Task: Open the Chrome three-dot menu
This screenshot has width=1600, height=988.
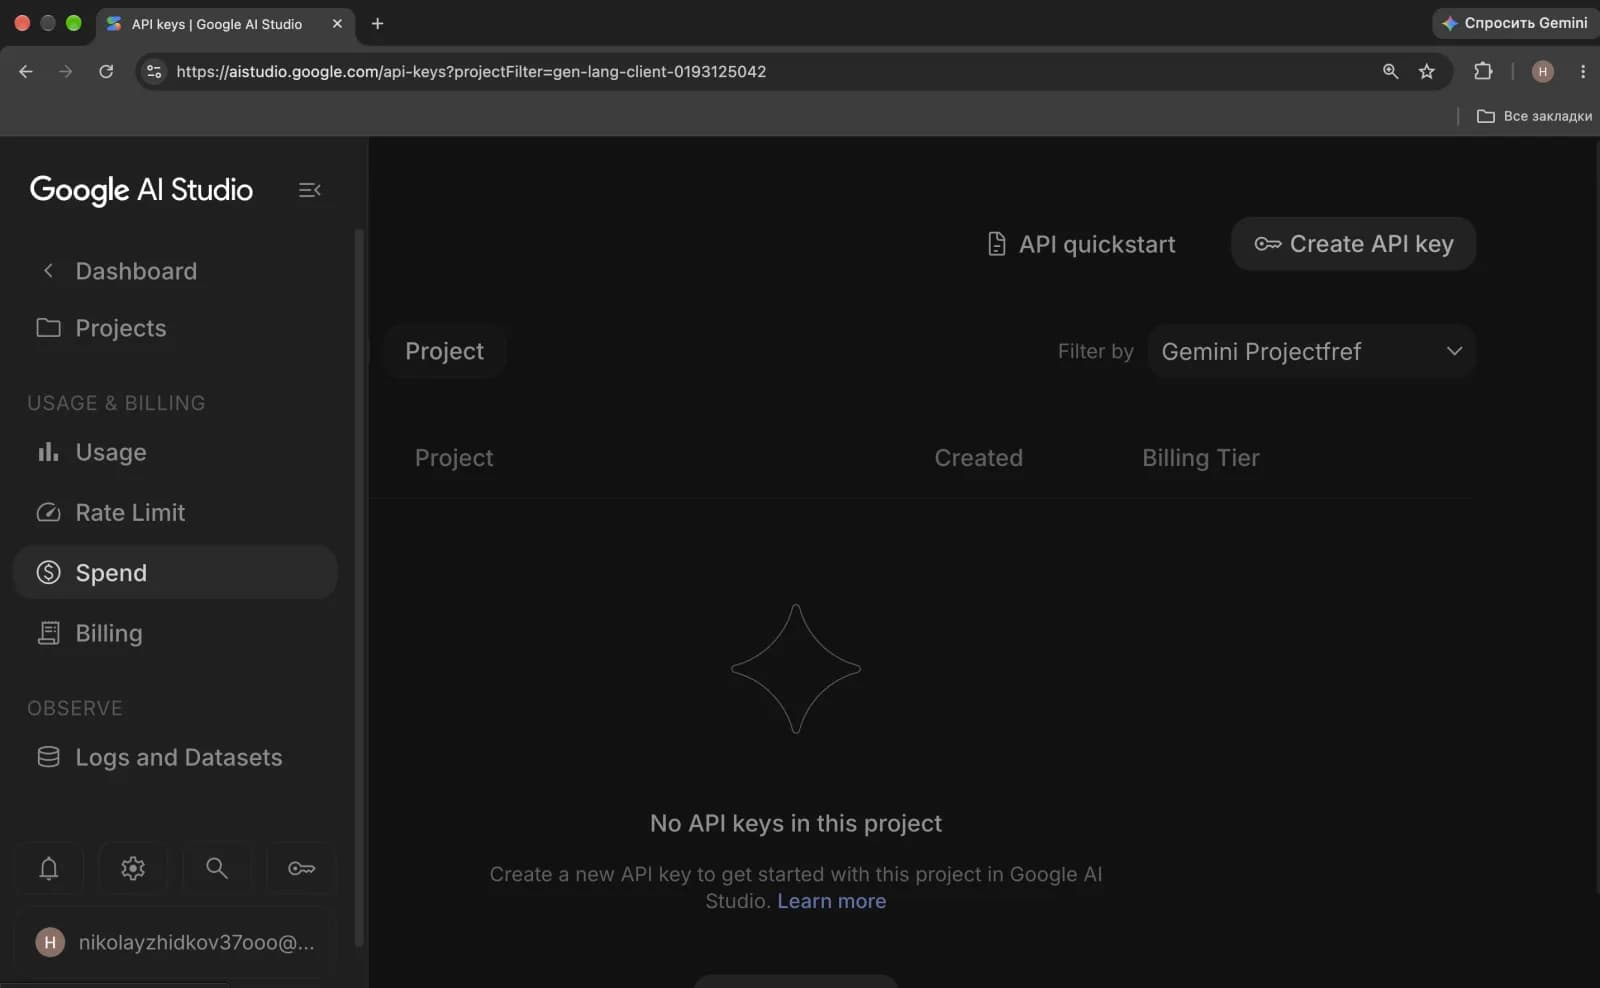Action: tap(1582, 71)
